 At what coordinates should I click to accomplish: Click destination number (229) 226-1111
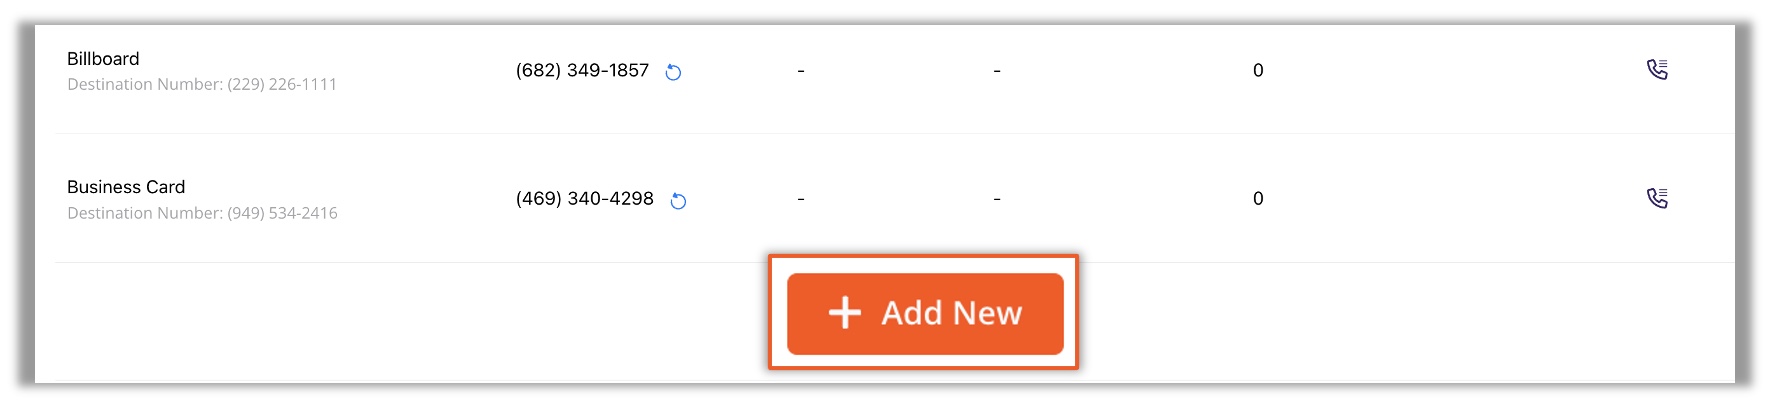(282, 85)
